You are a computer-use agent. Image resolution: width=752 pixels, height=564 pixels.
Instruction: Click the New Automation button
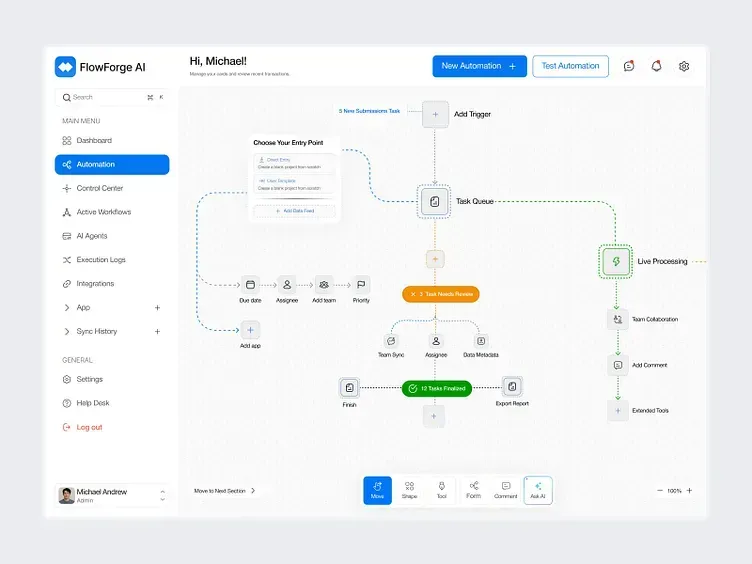479,66
